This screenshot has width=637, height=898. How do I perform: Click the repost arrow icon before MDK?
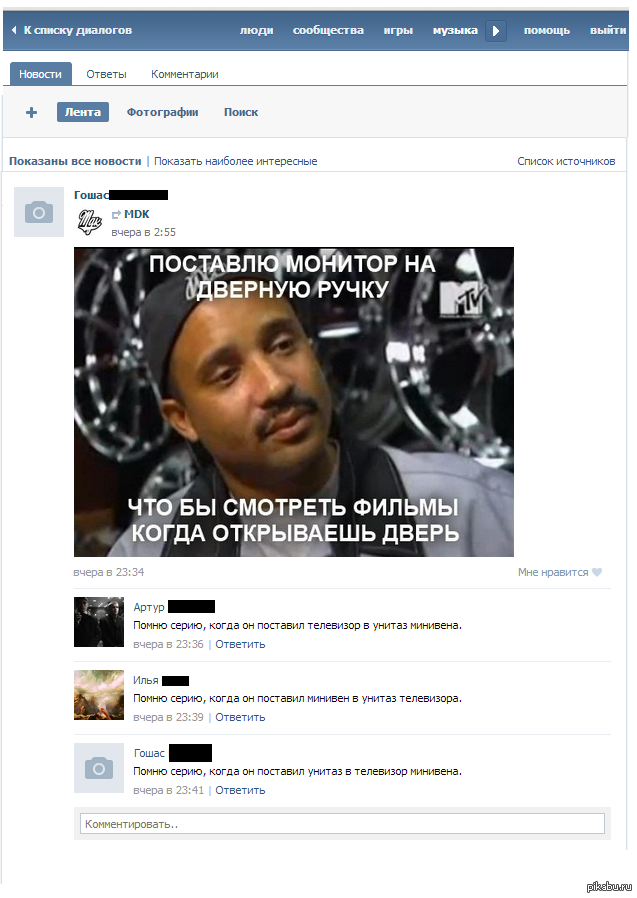(x=116, y=215)
